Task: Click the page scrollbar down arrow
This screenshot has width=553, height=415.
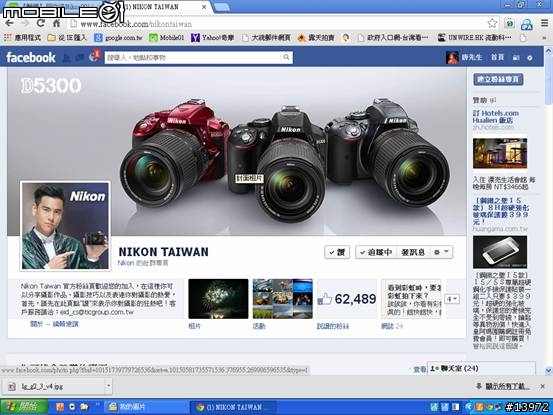Action: [x=548, y=371]
